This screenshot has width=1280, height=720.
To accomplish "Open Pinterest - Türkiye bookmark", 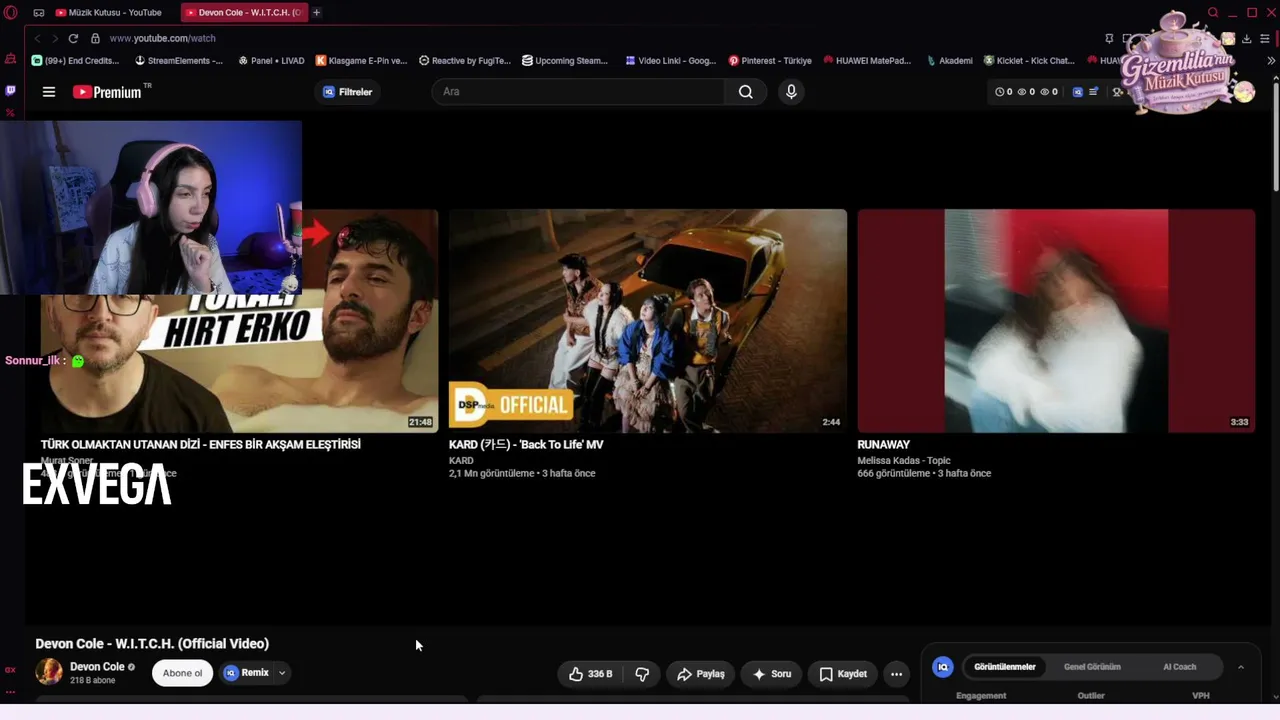I will click(x=771, y=60).
